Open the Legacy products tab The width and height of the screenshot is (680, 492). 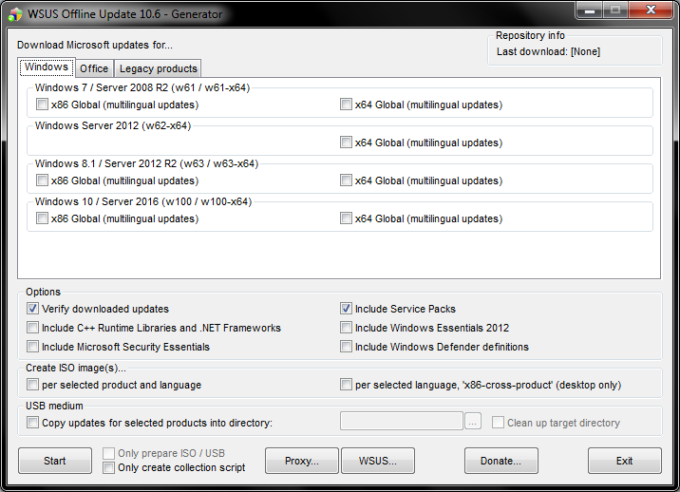pyautogui.click(x=158, y=69)
